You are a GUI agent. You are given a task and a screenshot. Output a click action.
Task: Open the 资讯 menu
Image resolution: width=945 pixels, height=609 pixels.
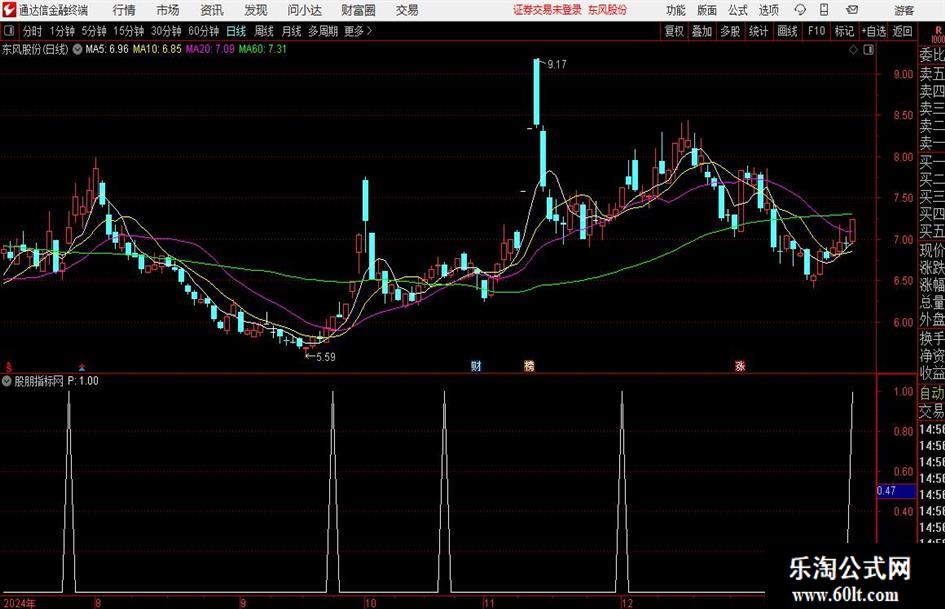(212, 10)
